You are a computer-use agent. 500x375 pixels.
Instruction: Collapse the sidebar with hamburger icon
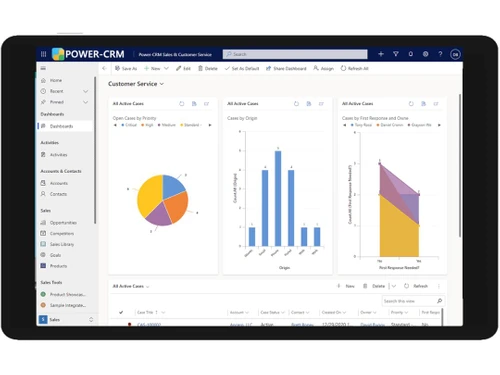(43, 68)
